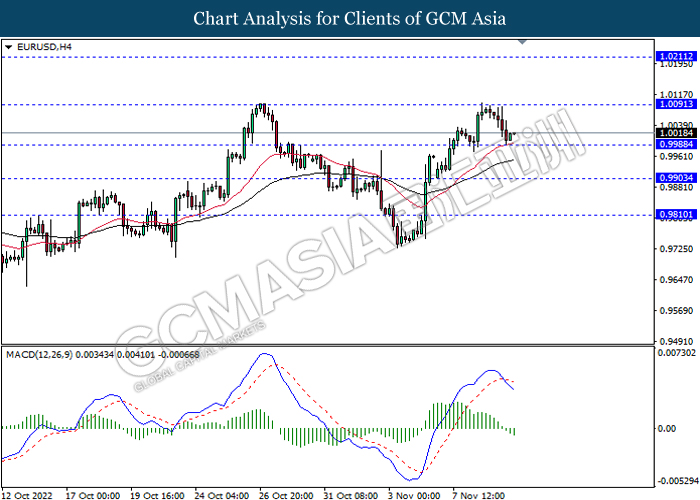Click the 12 Oct 2022 date label
This screenshot has height=500, width=700.
pos(26,495)
